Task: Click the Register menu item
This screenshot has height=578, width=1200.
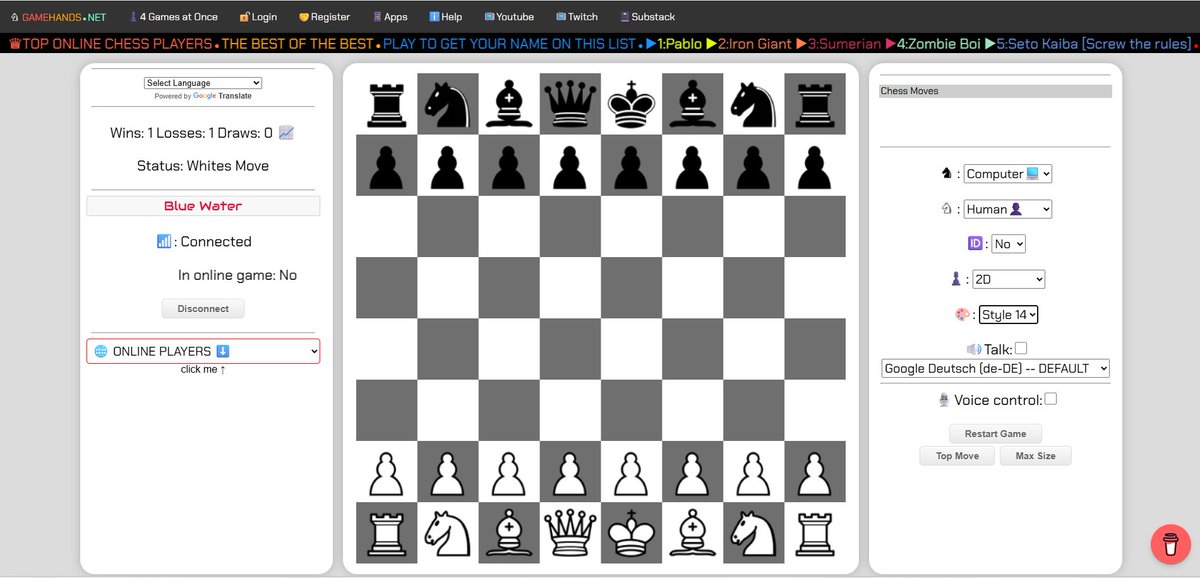Action: [327, 17]
